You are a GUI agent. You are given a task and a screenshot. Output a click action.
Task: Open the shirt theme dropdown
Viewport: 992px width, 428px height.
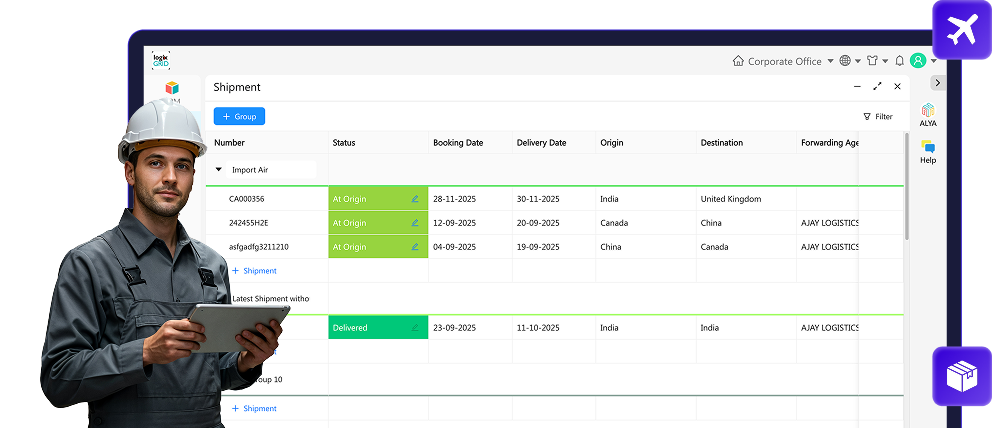coord(873,61)
